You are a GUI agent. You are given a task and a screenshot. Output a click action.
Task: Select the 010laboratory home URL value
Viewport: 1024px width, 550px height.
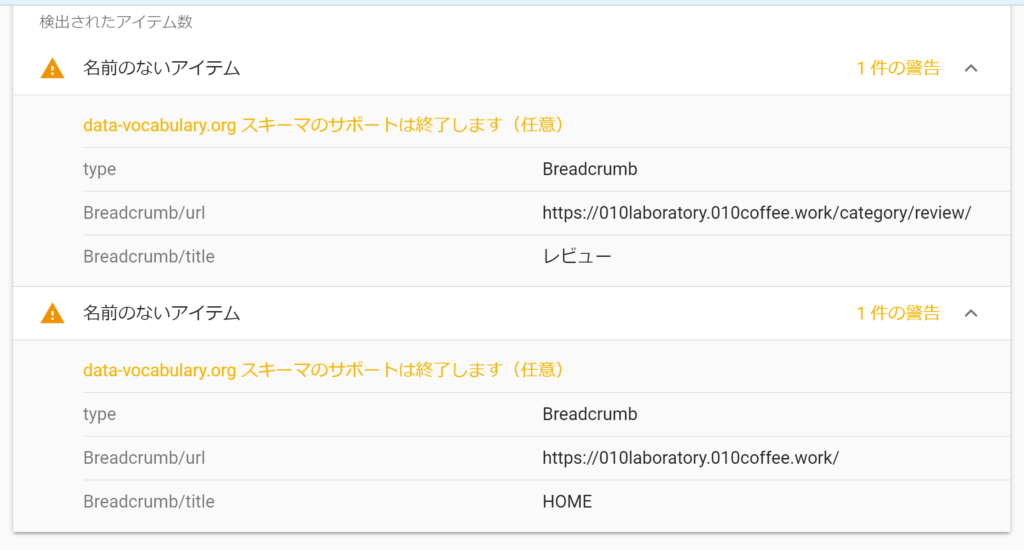(x=690, y=458)
